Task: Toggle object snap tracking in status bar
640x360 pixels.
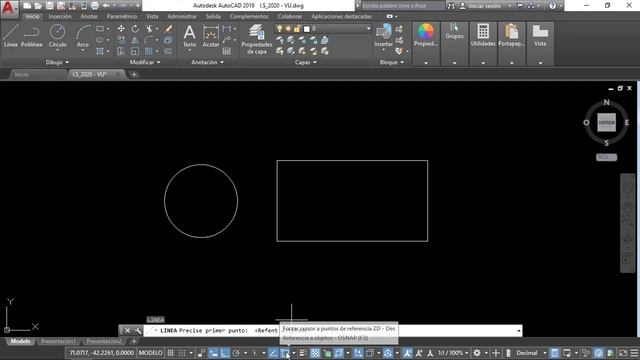Action: (273, 353)
